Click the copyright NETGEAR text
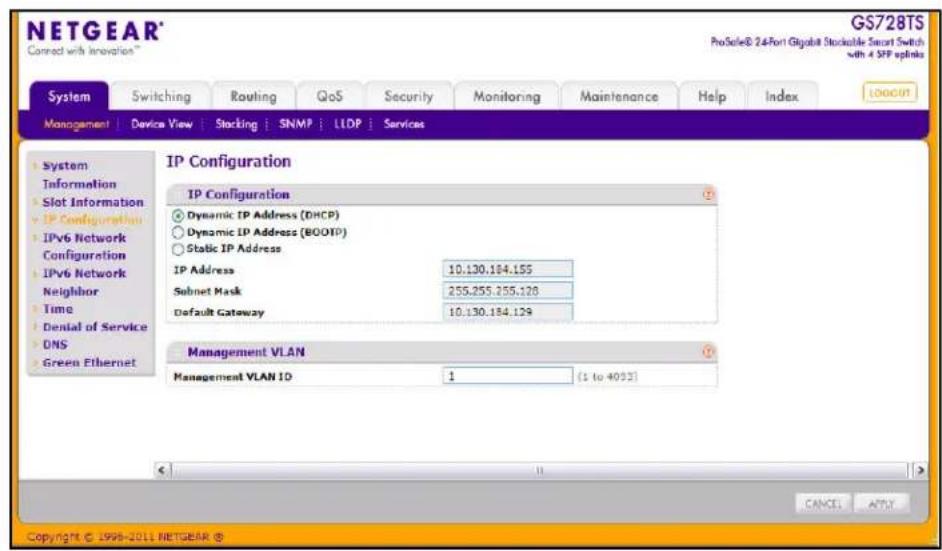This screenshot has height=551, width=942. tap(125, 537)
